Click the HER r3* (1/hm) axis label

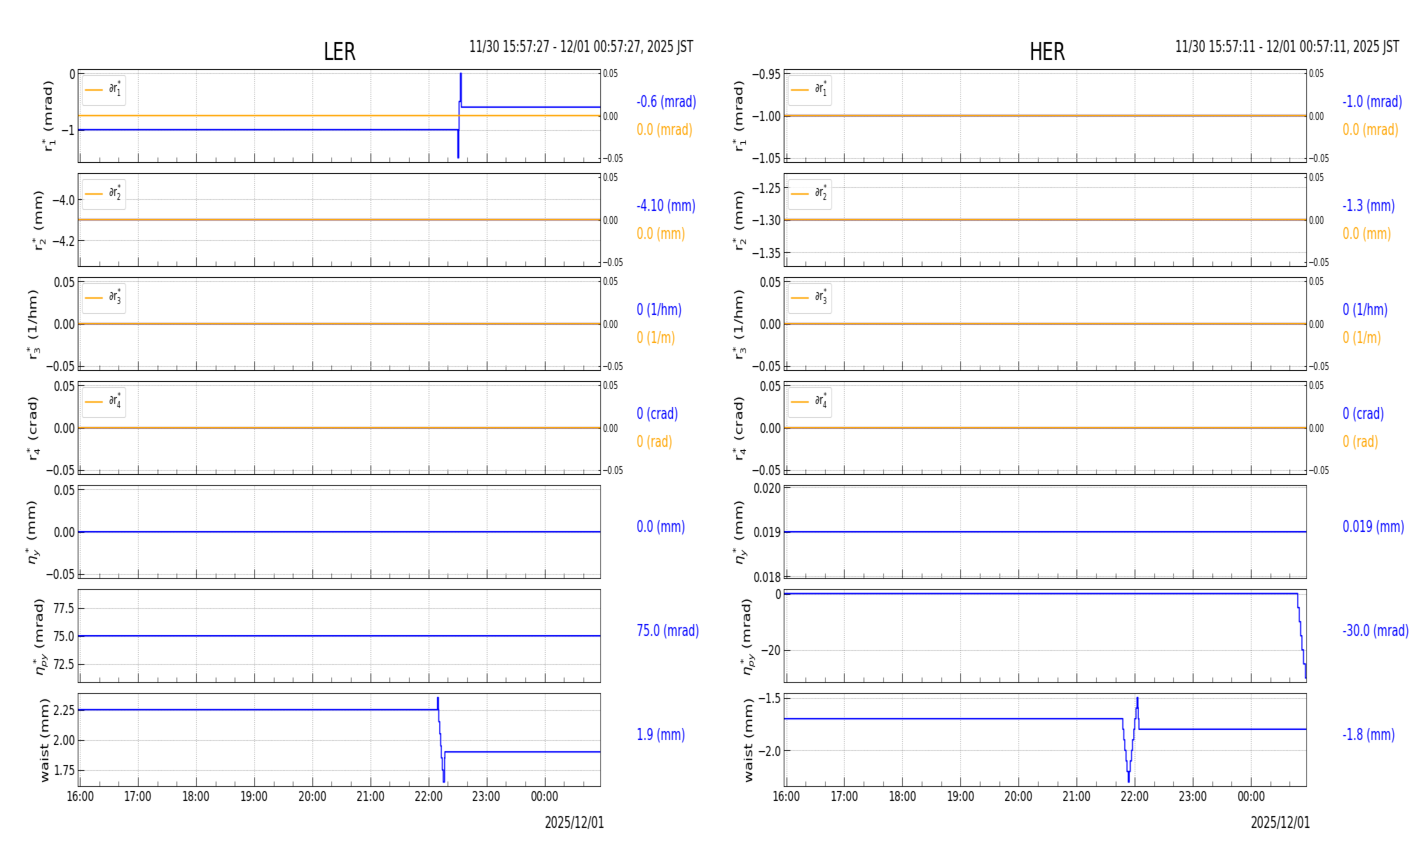(x=740, y=324)
